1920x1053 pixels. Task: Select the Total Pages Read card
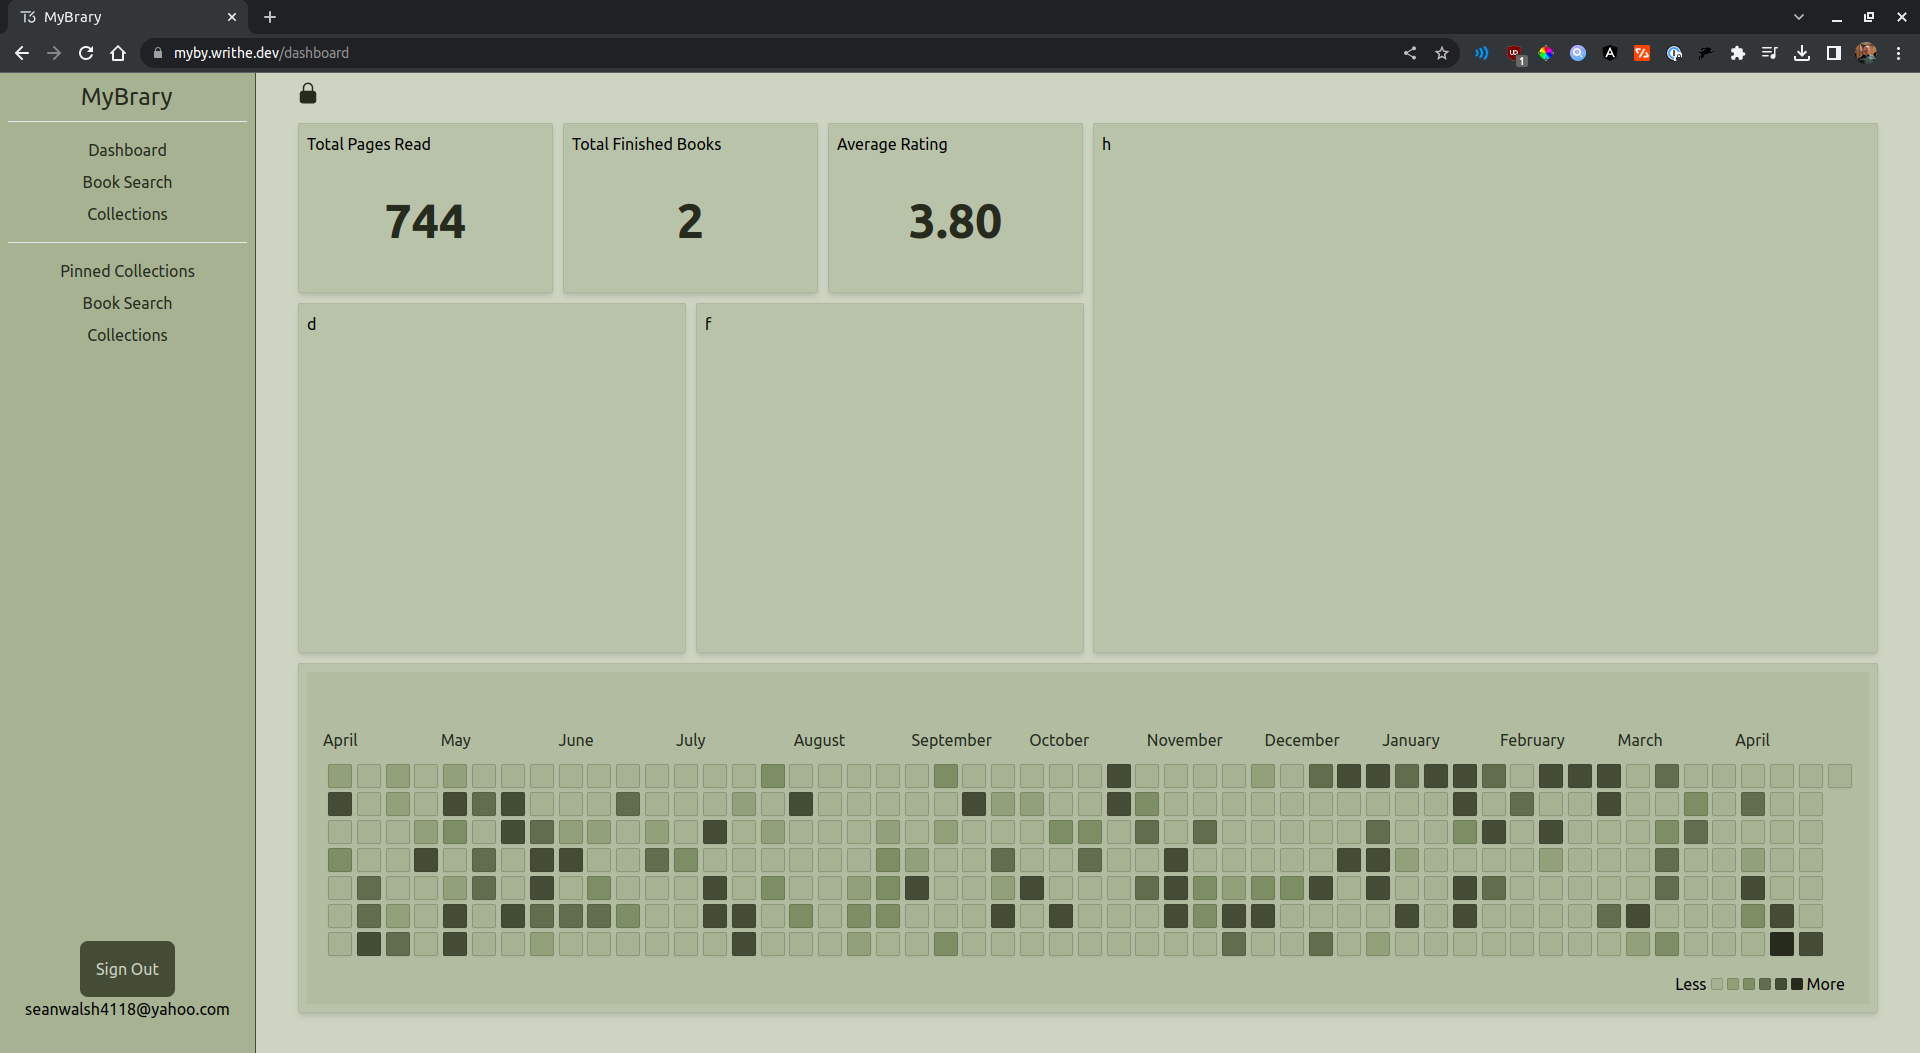point(425,208)
